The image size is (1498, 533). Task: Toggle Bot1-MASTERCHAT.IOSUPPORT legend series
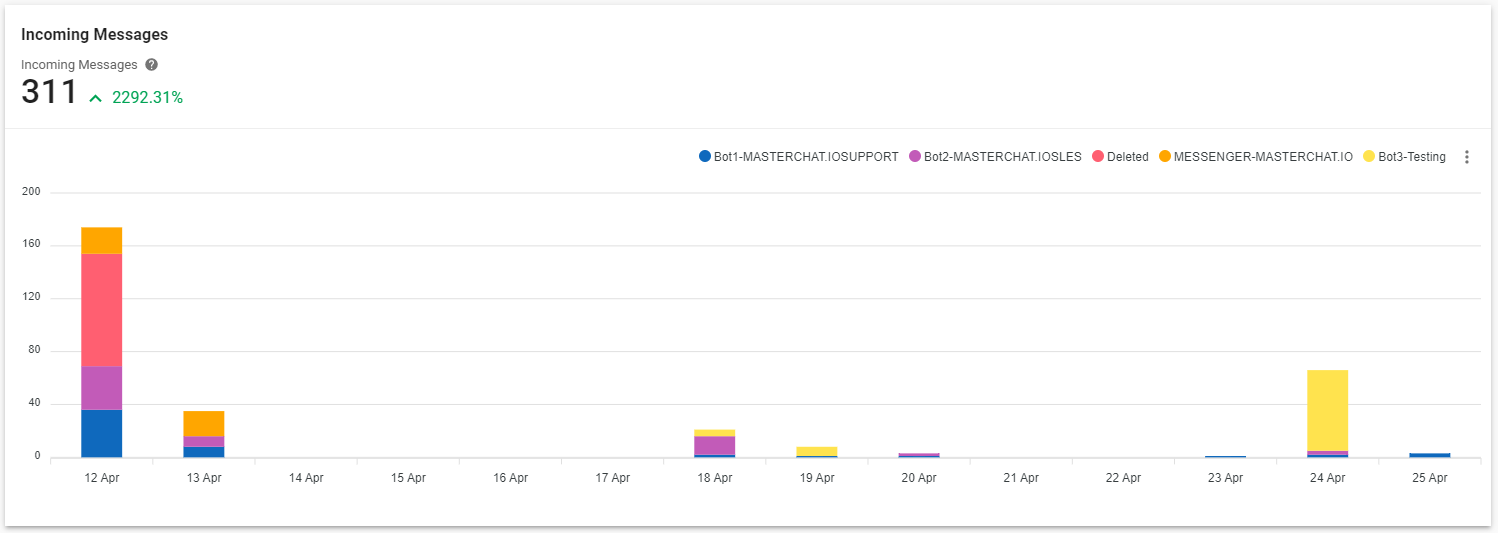[799, 157]
